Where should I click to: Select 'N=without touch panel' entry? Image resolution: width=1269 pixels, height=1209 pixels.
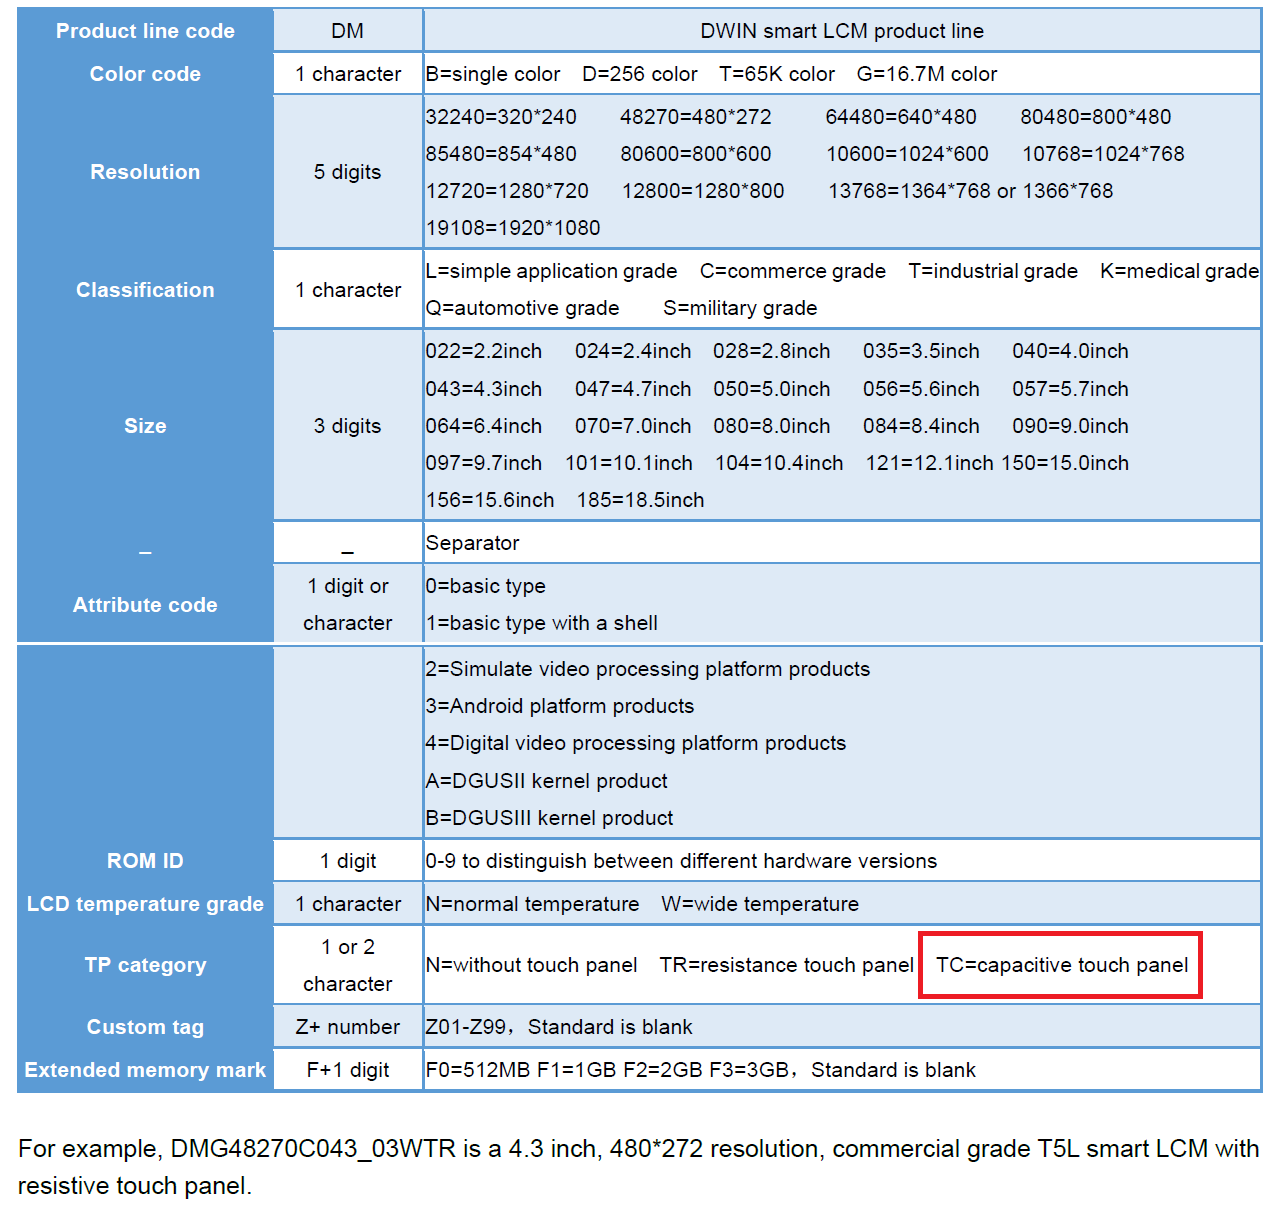pyautogui.click(x=532, y=965)
